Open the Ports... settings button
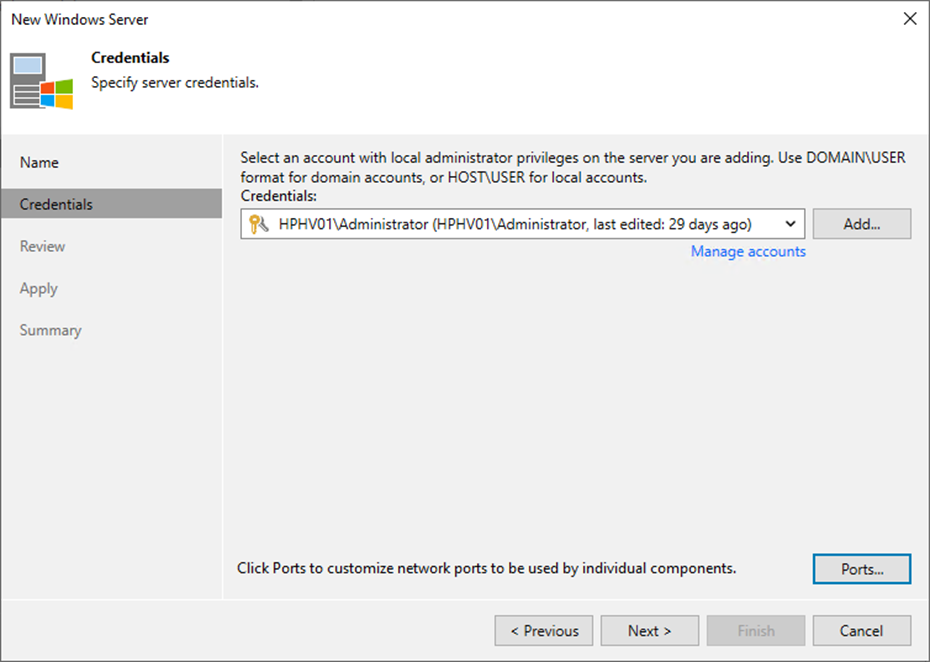Screen dimensions: 930x662 click(x=862, y=569)
